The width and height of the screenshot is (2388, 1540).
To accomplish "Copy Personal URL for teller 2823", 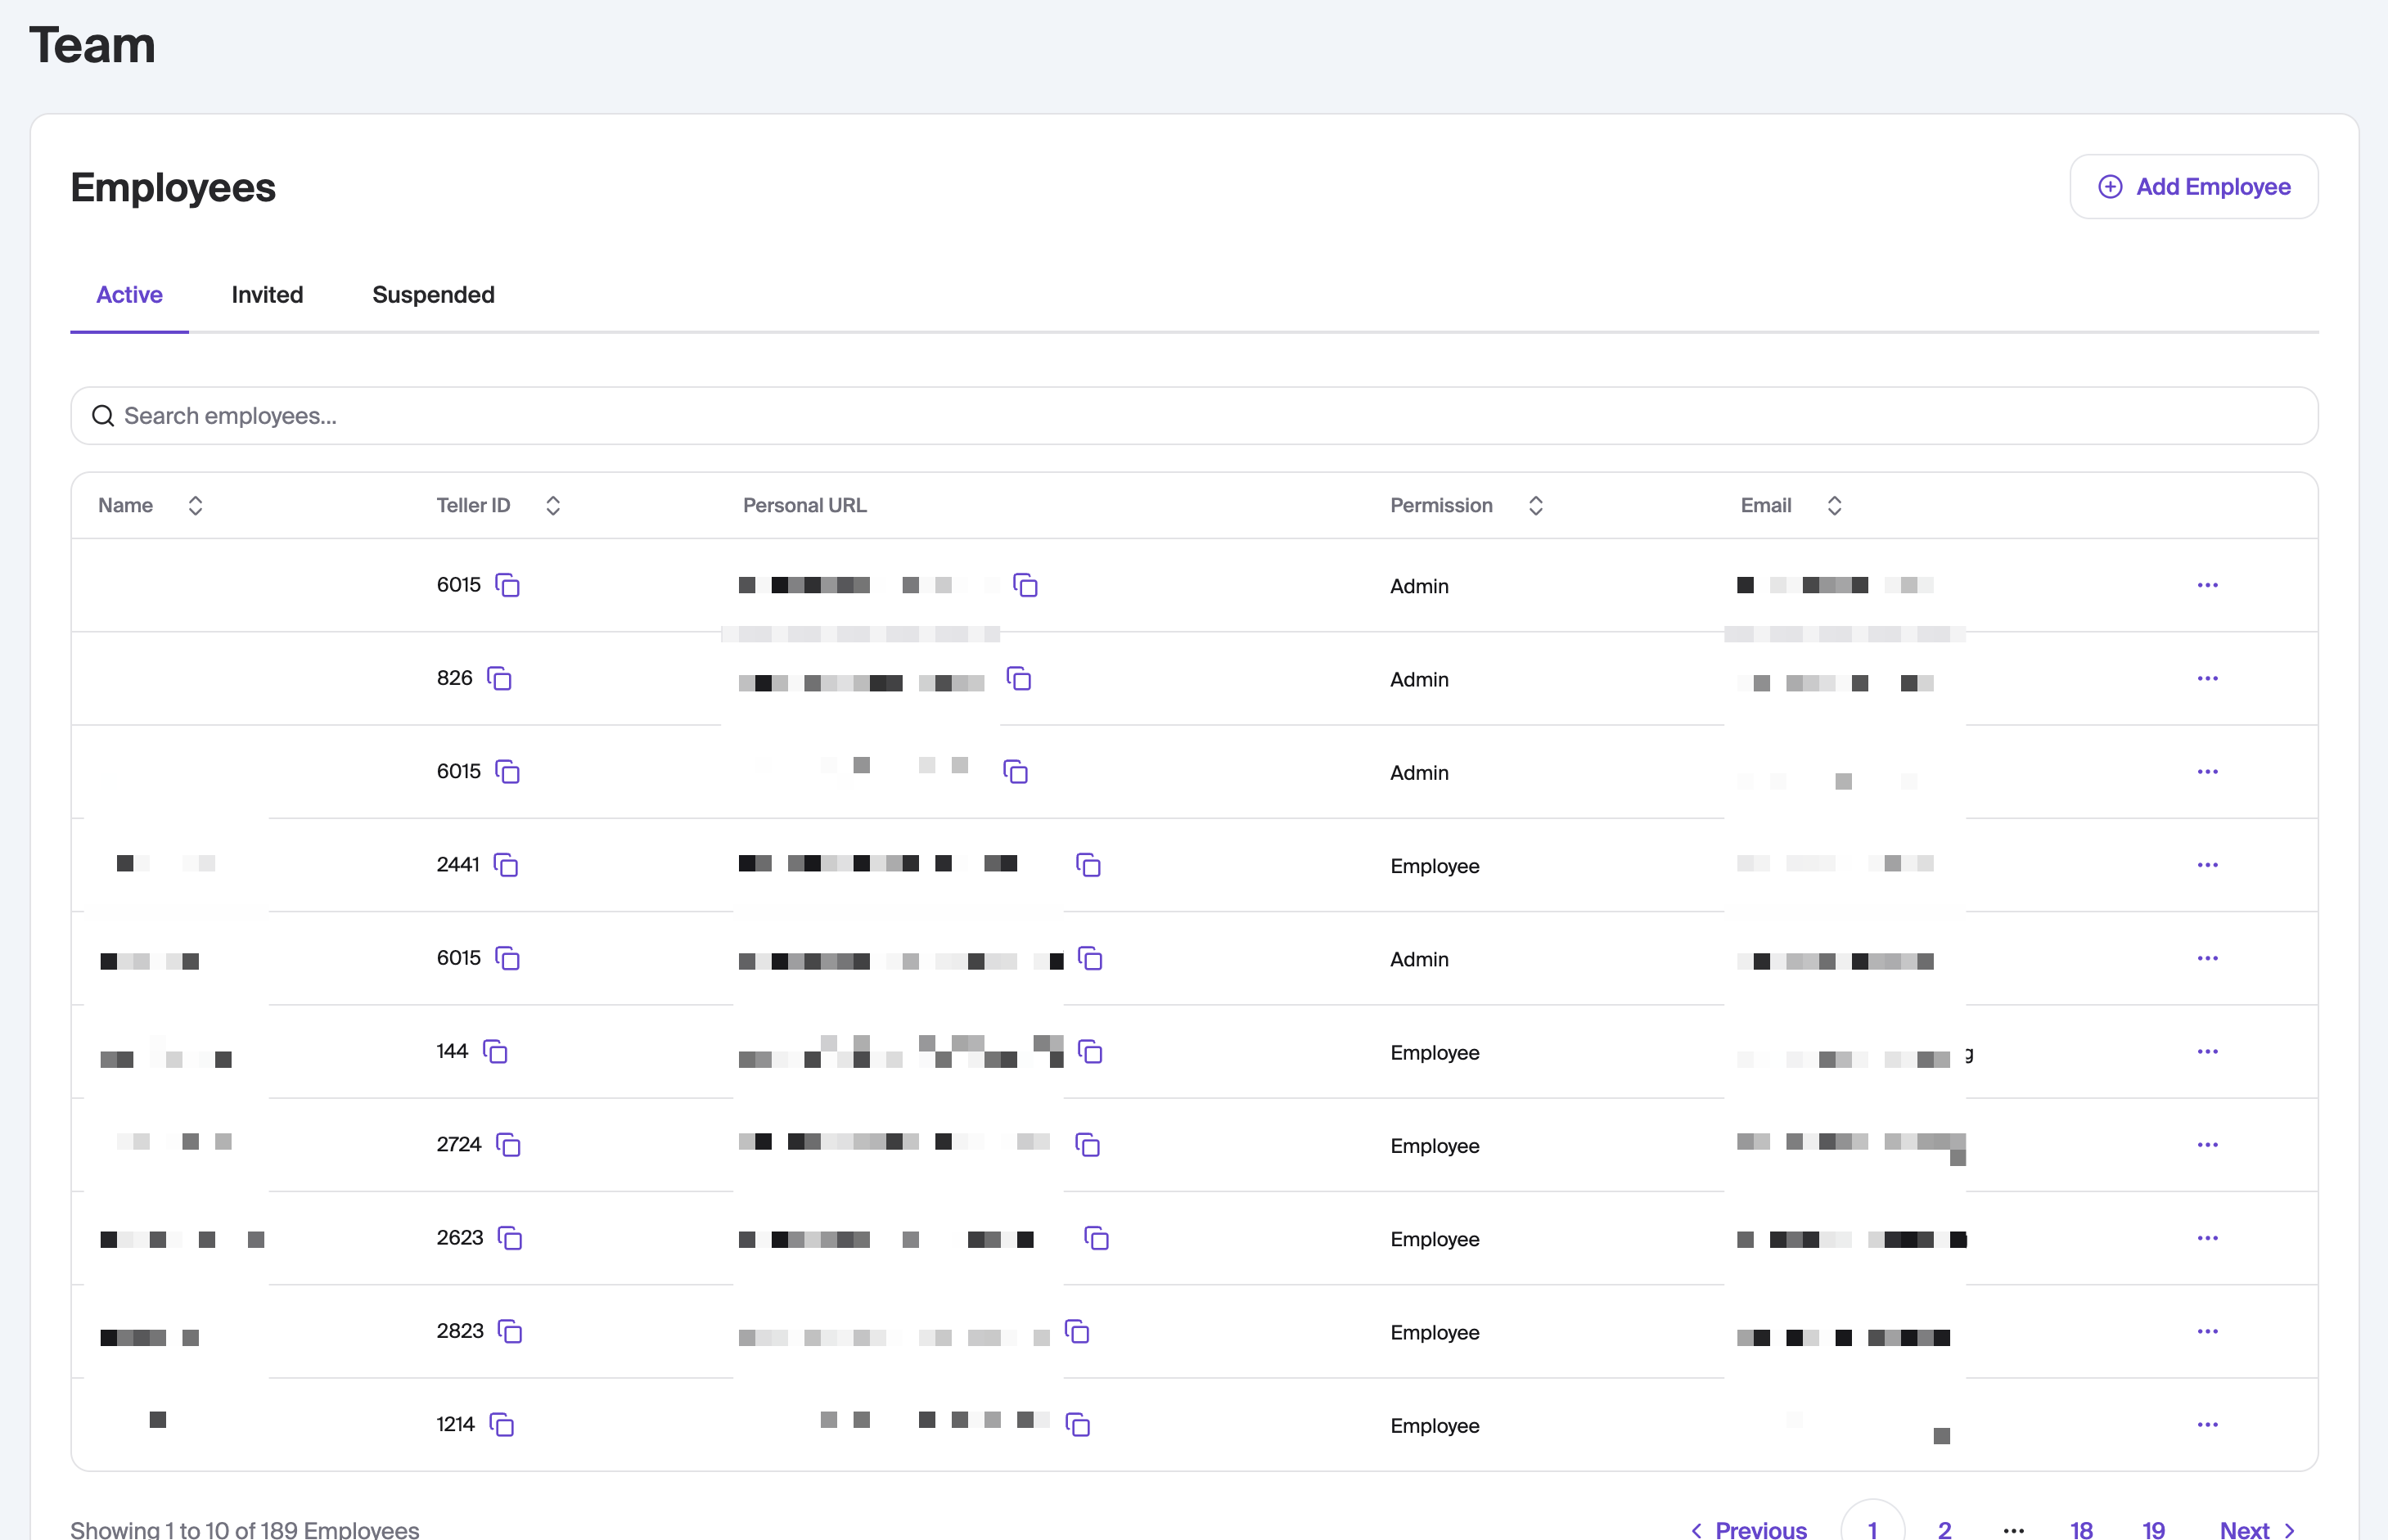I will [x=1077, y=1332].
